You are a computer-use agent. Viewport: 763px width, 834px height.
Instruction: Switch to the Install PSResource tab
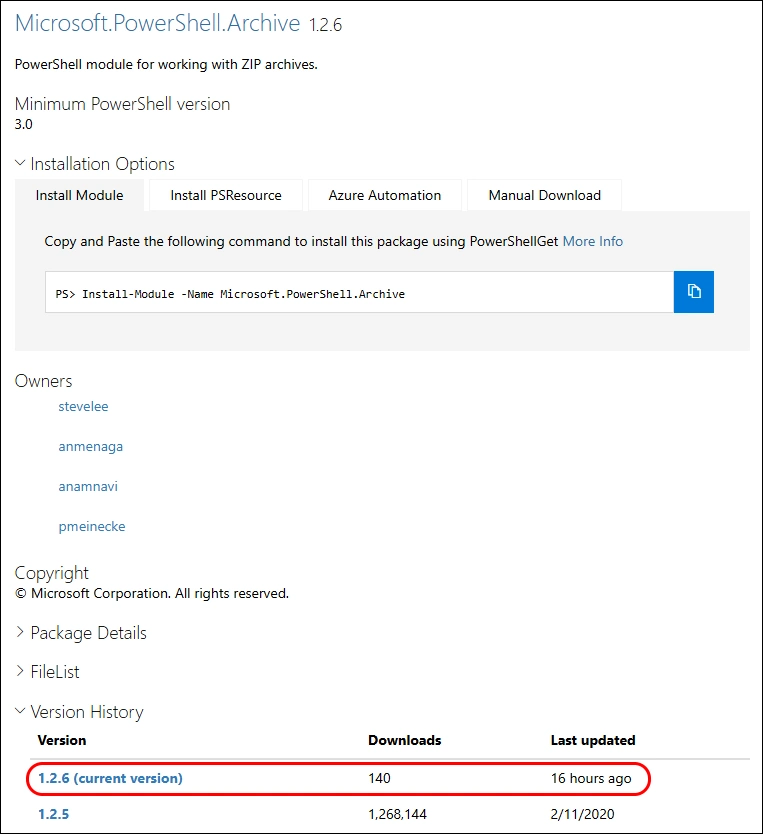[x=226, y=195]
